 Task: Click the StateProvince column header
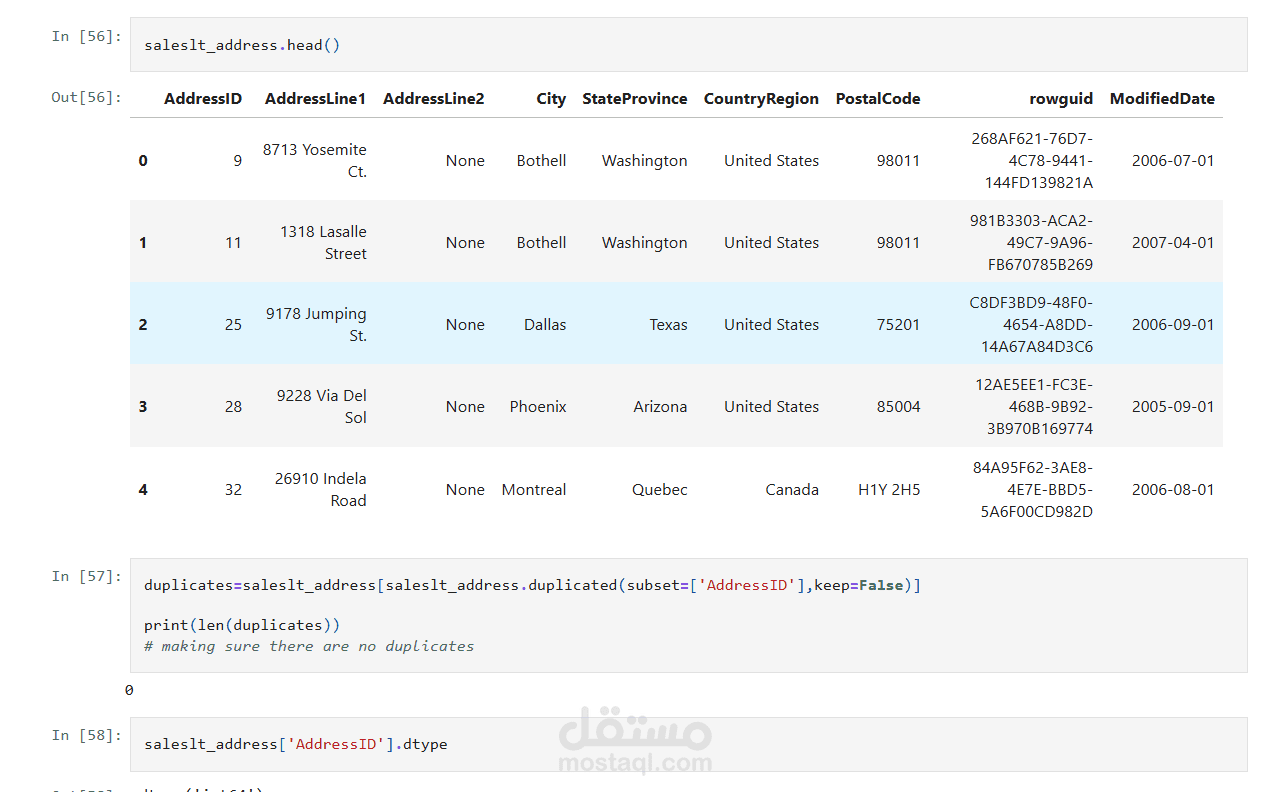pyautogui.click(x=634, y=99)
